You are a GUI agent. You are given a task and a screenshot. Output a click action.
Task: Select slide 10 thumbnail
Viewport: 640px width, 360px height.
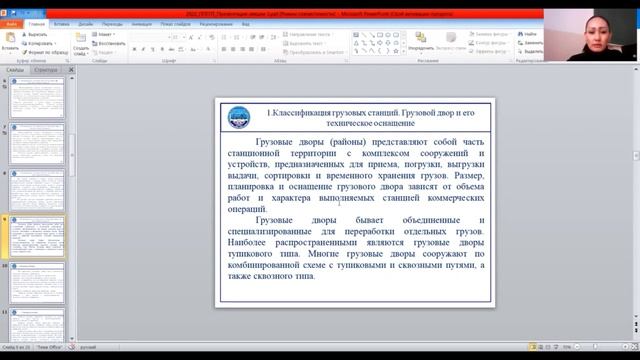pos(37,283)
